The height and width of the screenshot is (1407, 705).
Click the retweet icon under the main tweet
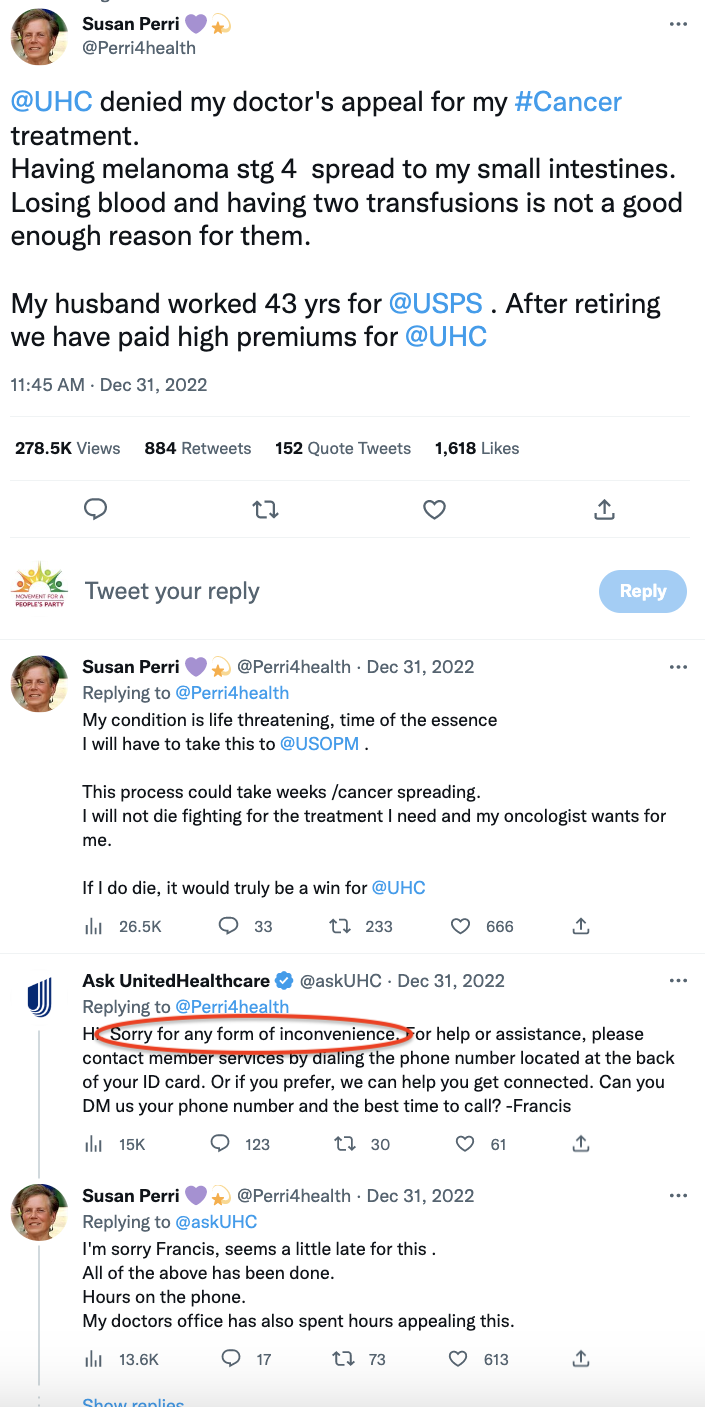tap(265, 510)
